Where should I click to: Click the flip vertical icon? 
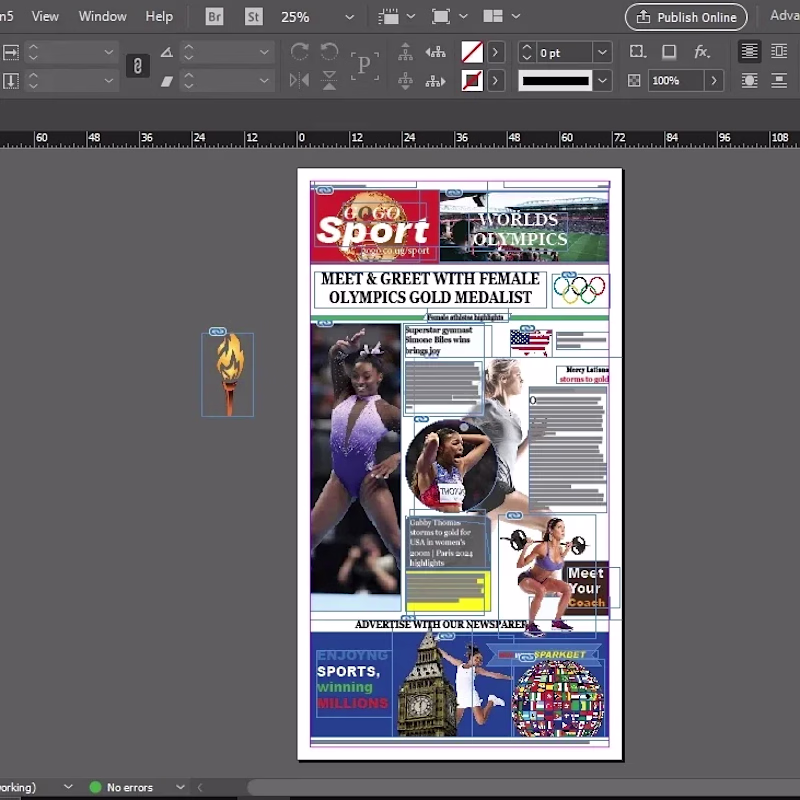(329, 81)
